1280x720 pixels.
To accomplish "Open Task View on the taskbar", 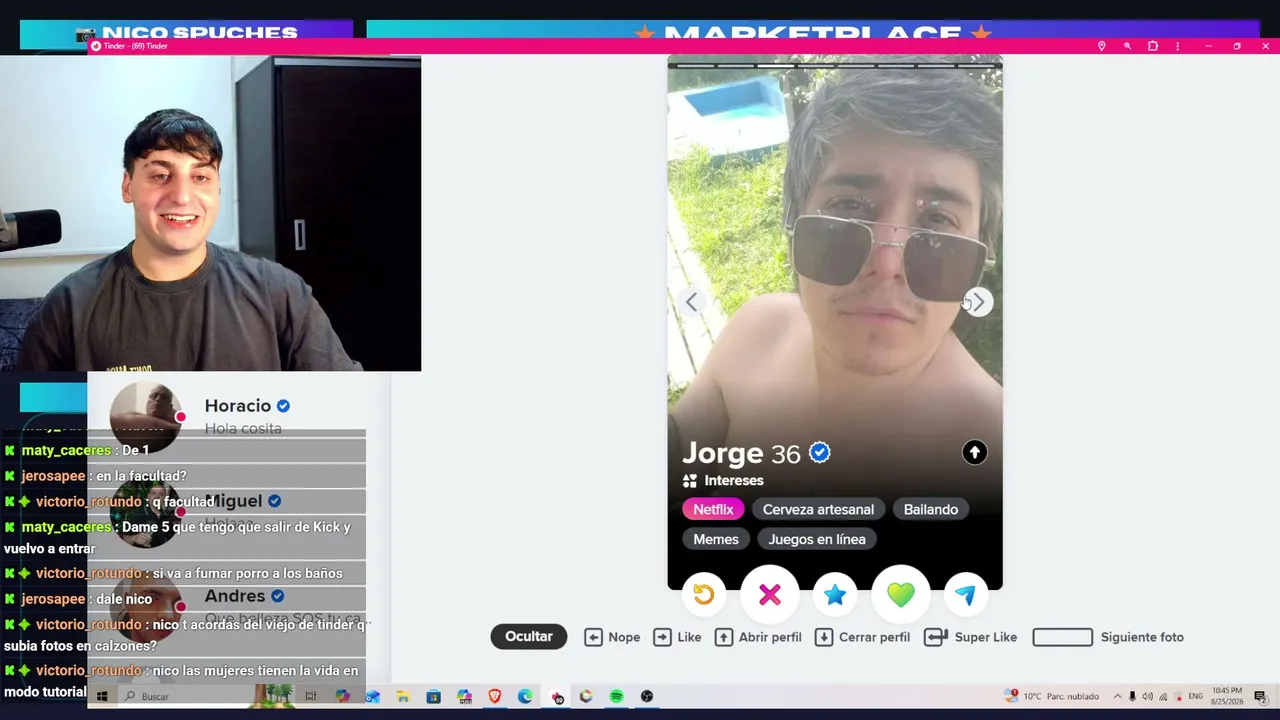I will click(x=311, y=696).
